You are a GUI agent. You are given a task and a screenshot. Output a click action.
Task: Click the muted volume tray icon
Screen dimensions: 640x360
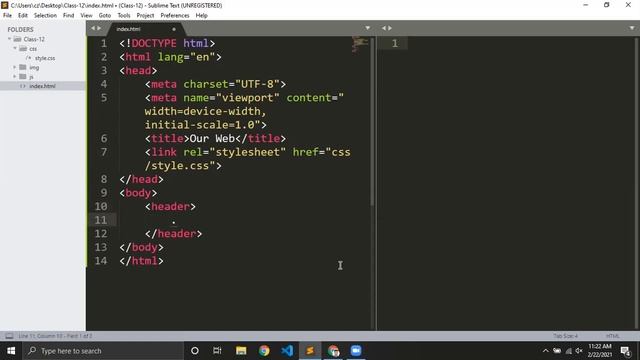tap(579, 351)
